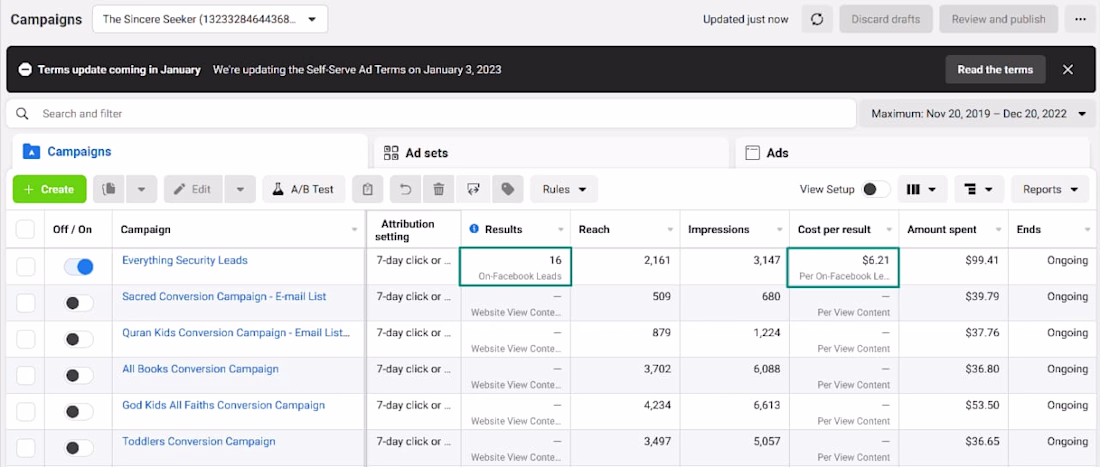Switch to the Ad sets tab
The height and width of the screenshot is (467, 1100).
[x=551, y=152]
